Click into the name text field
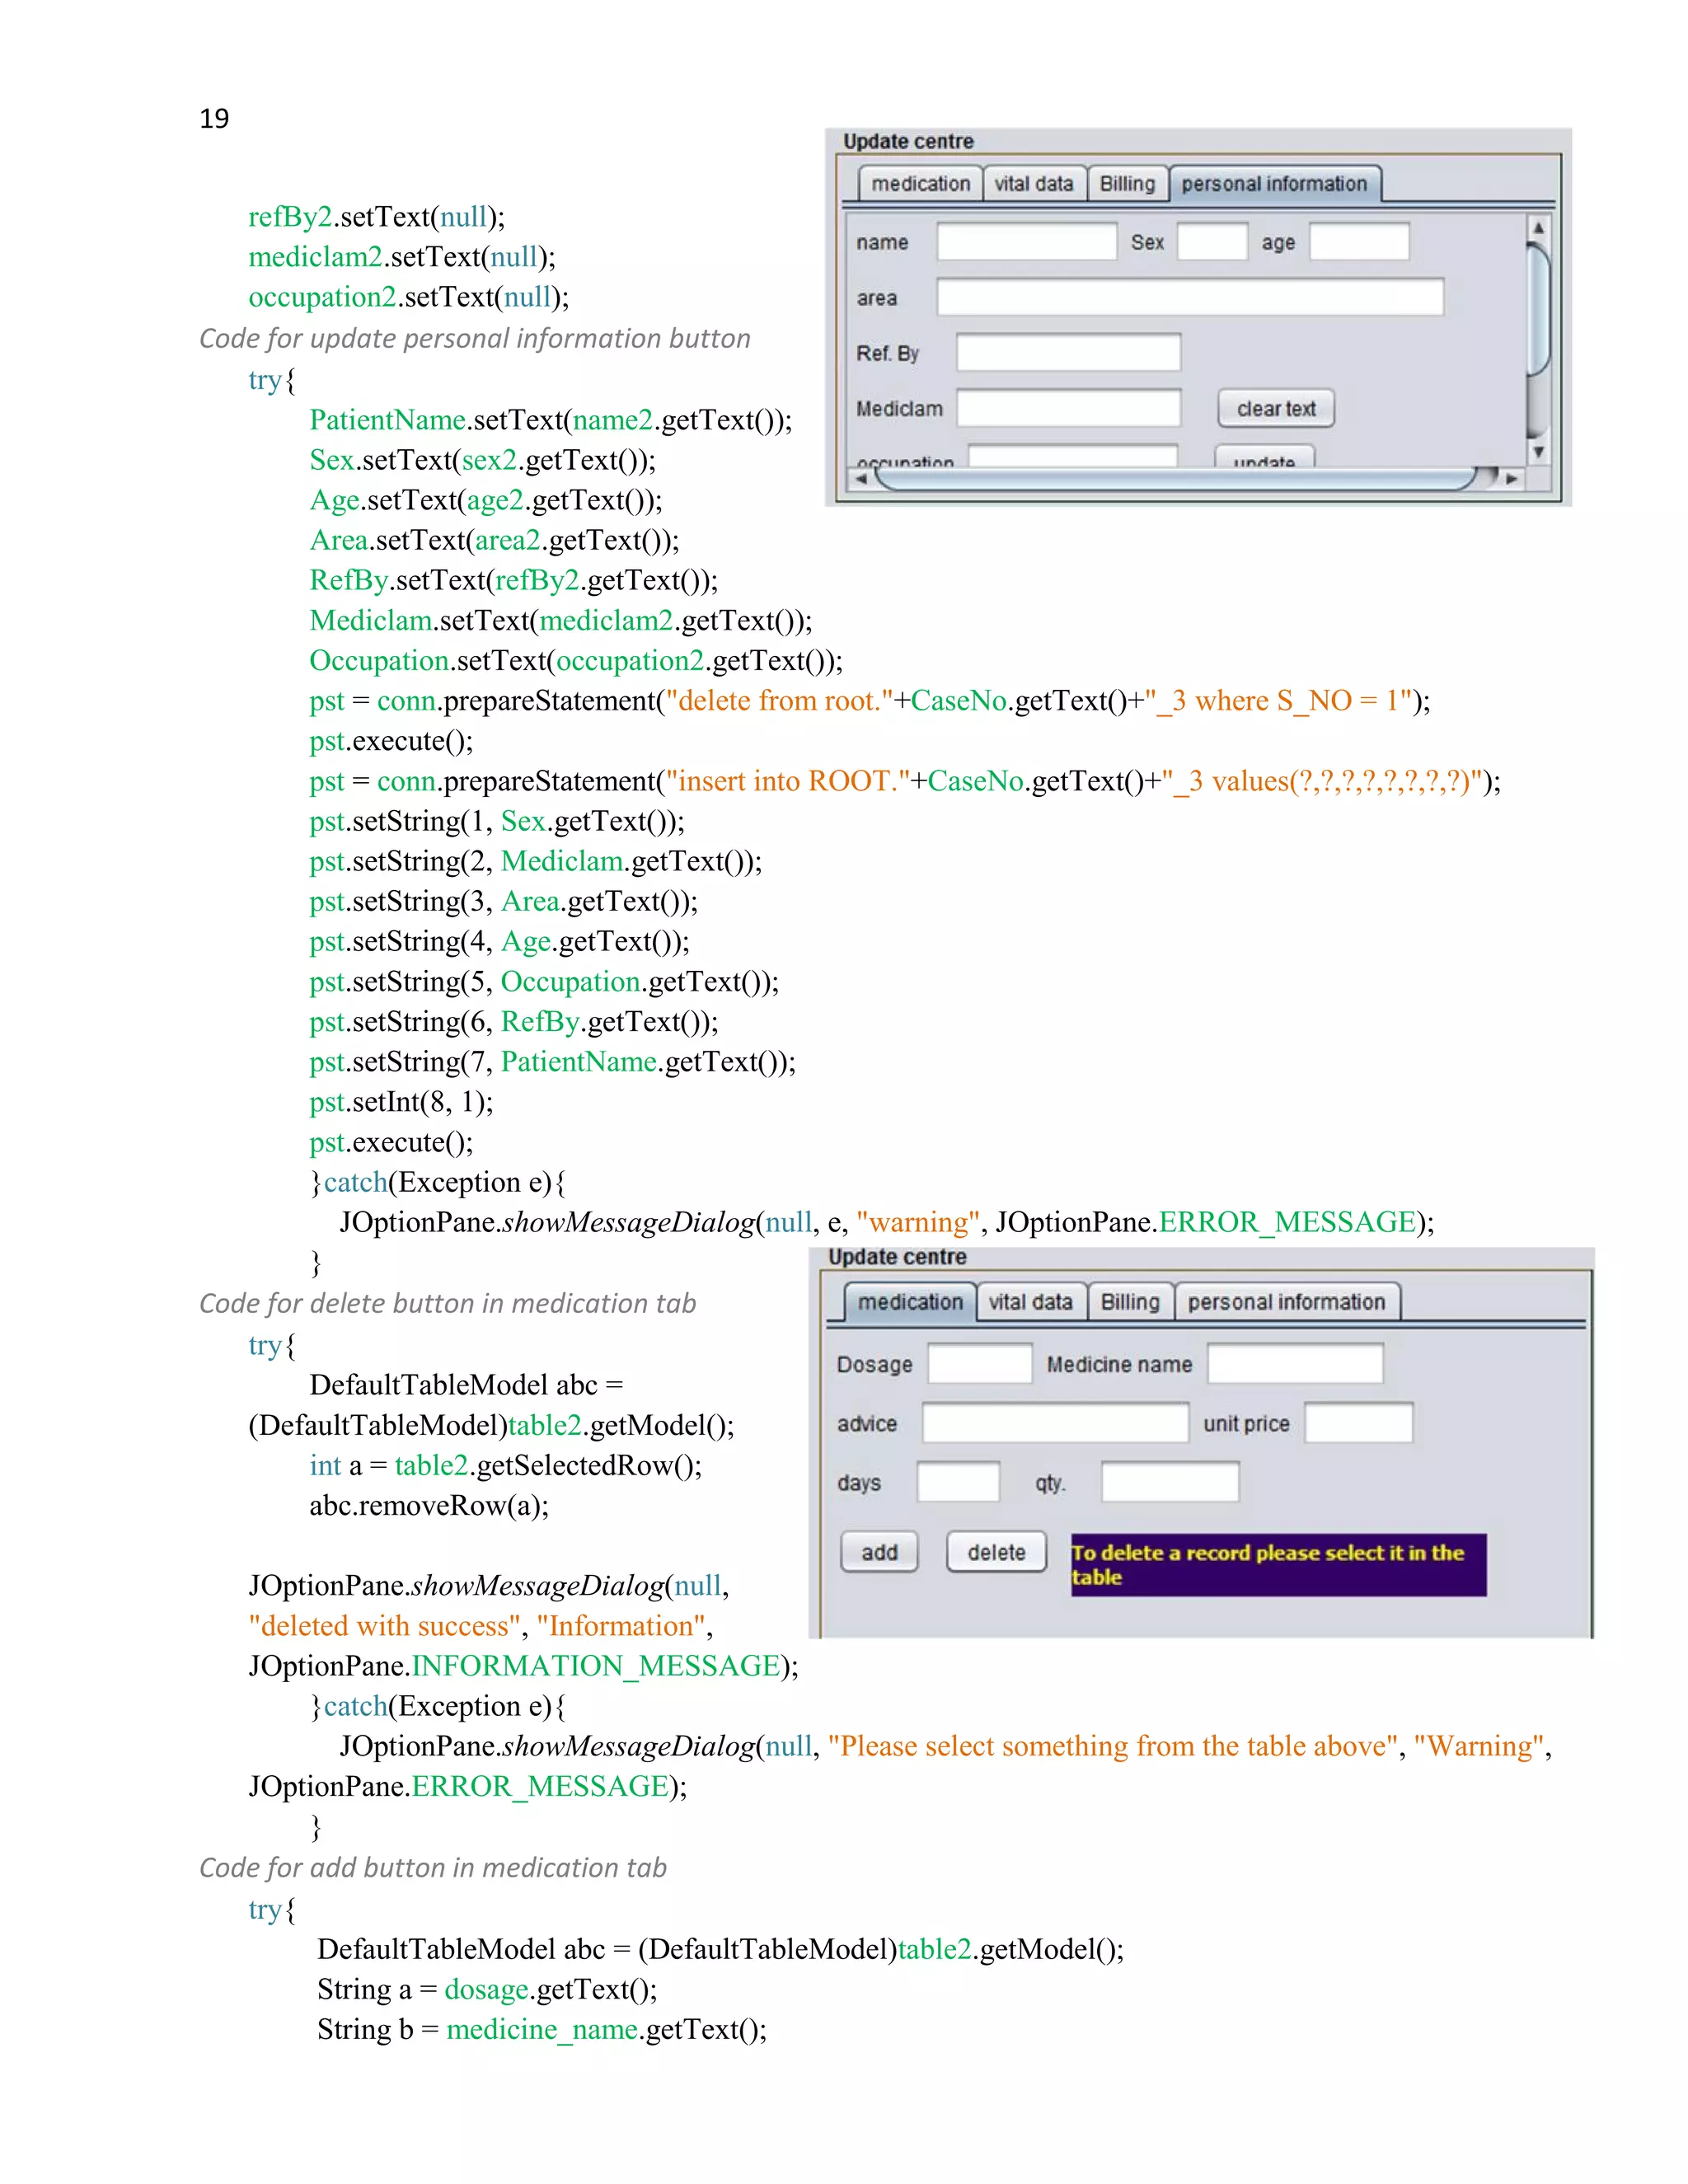Screen dimensions: 1688x2184 [x=1026, y=242]
